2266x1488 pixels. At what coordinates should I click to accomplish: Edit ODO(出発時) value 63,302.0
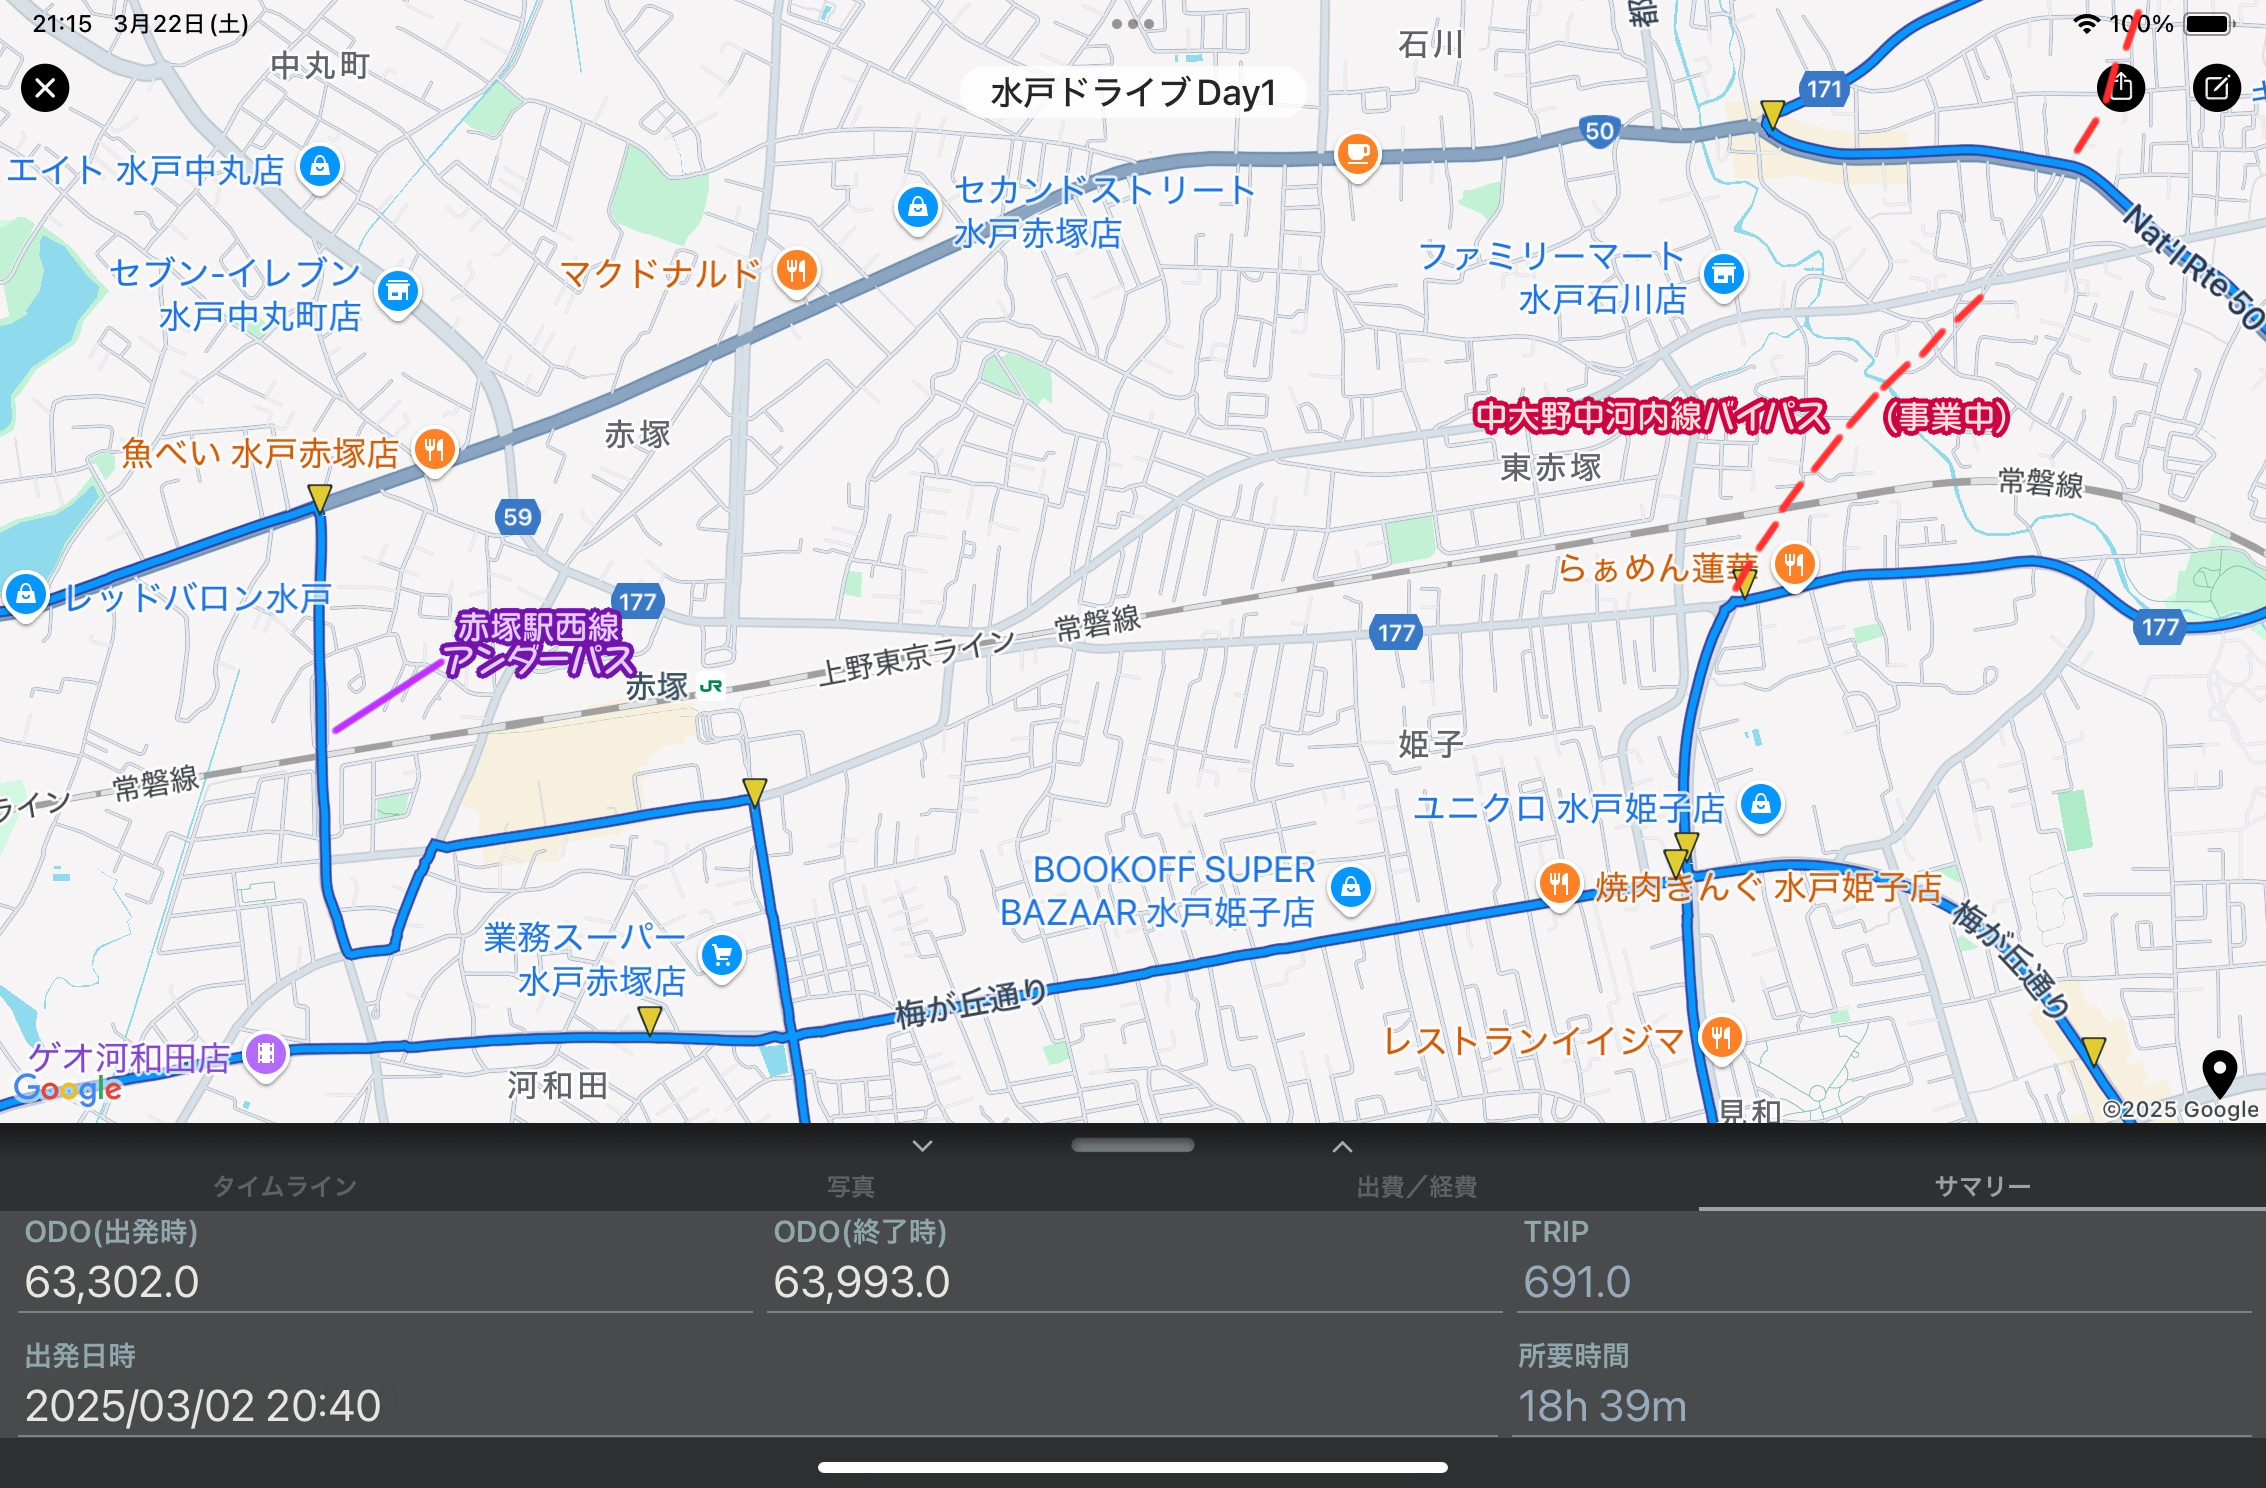385,1282
